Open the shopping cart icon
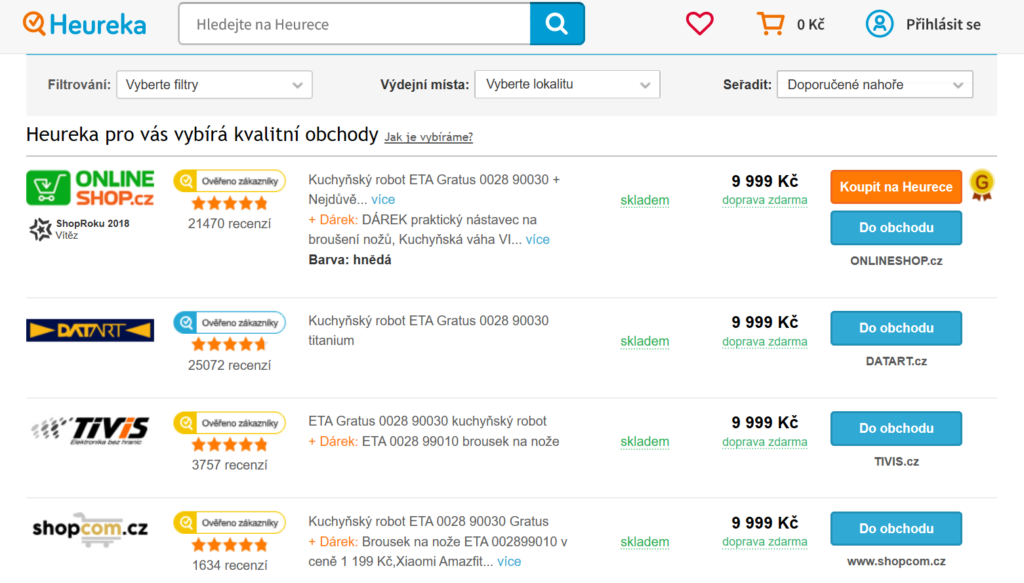This screenshot has height=583, width=1024. (x=770, y=24)
